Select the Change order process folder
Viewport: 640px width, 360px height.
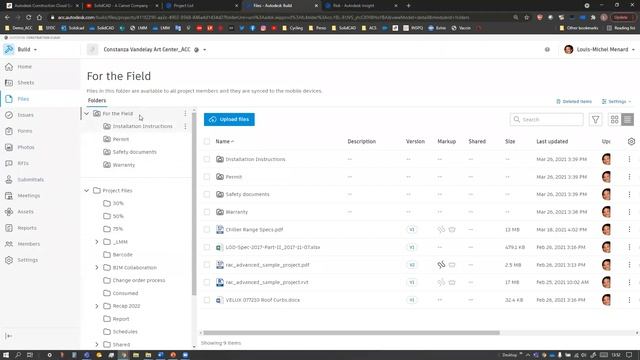139,280
